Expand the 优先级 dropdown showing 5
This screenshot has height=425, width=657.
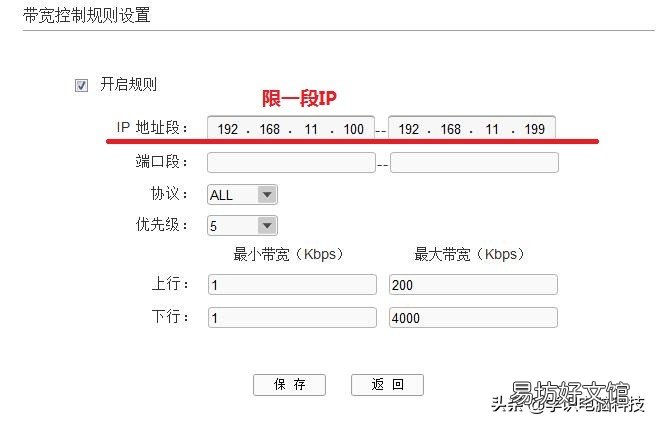click(x=242, y=225)
